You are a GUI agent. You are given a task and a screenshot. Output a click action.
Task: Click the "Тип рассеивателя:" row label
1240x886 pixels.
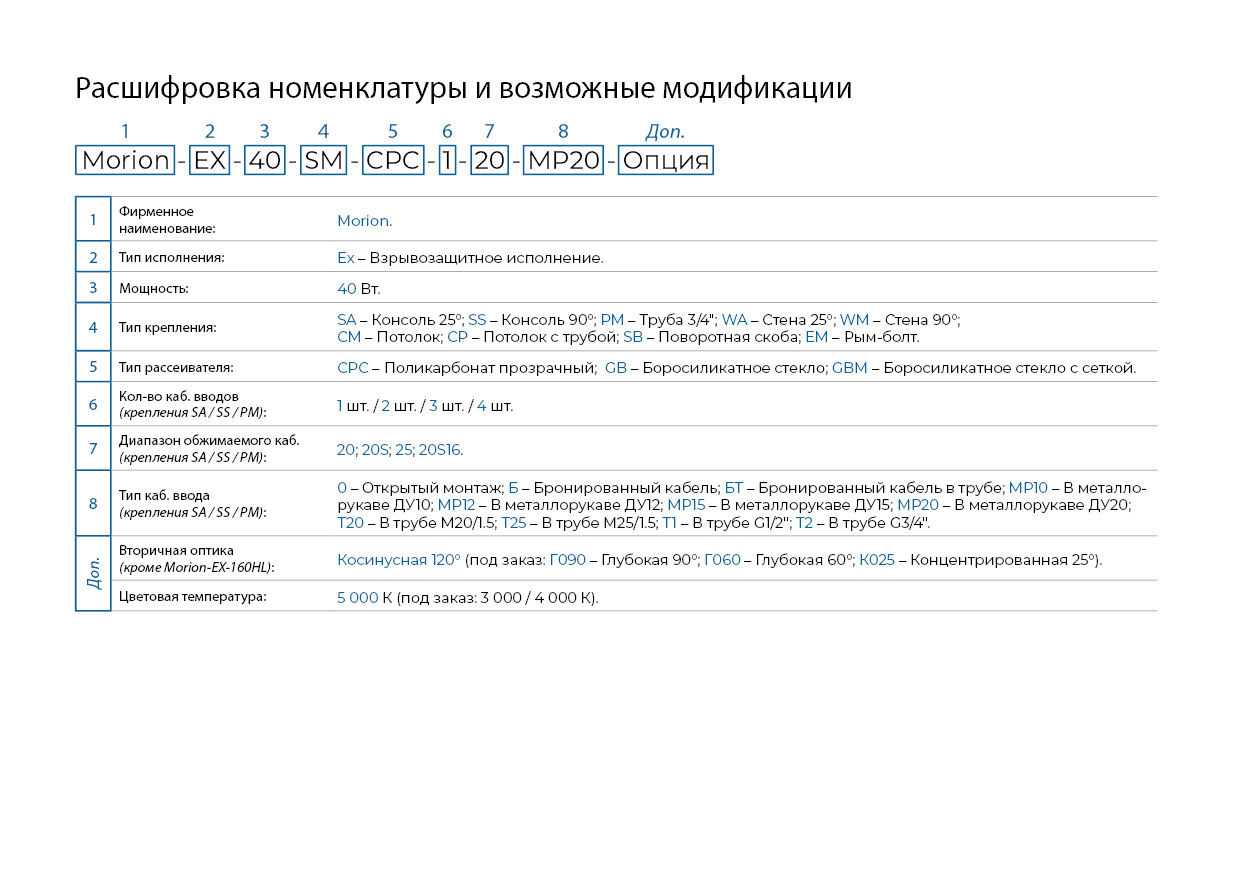[176, 368]
